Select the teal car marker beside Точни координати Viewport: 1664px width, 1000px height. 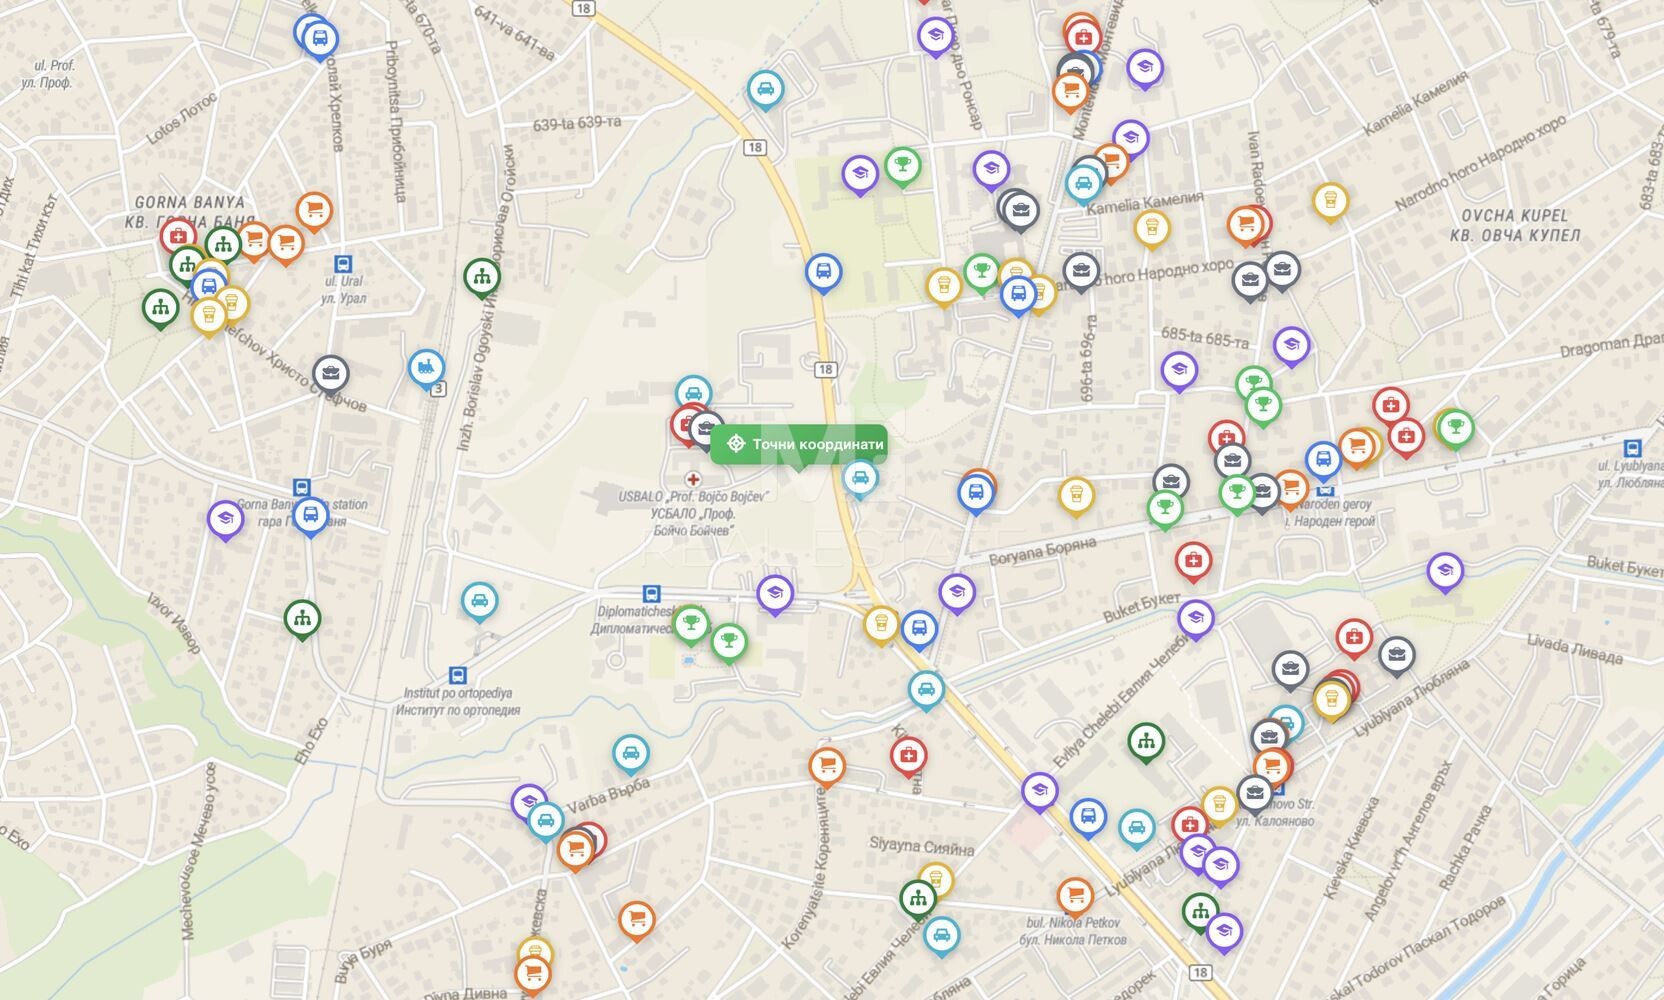point(860,479)
